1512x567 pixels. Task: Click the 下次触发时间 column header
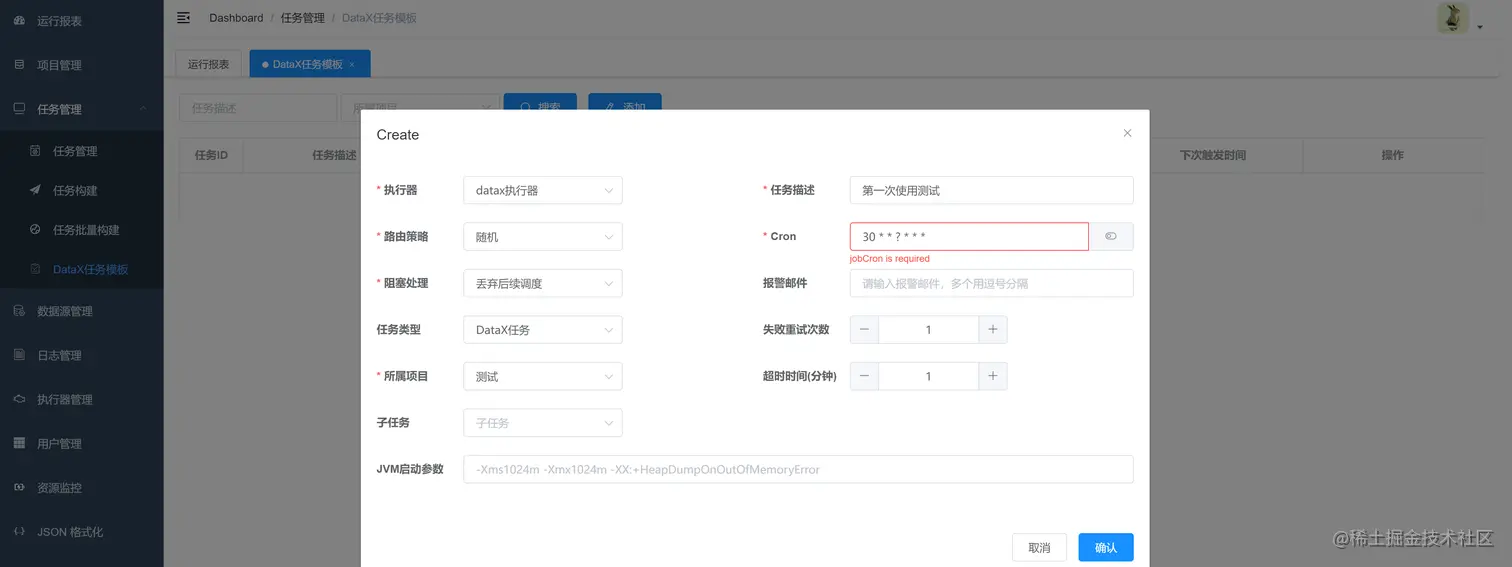1213,155
